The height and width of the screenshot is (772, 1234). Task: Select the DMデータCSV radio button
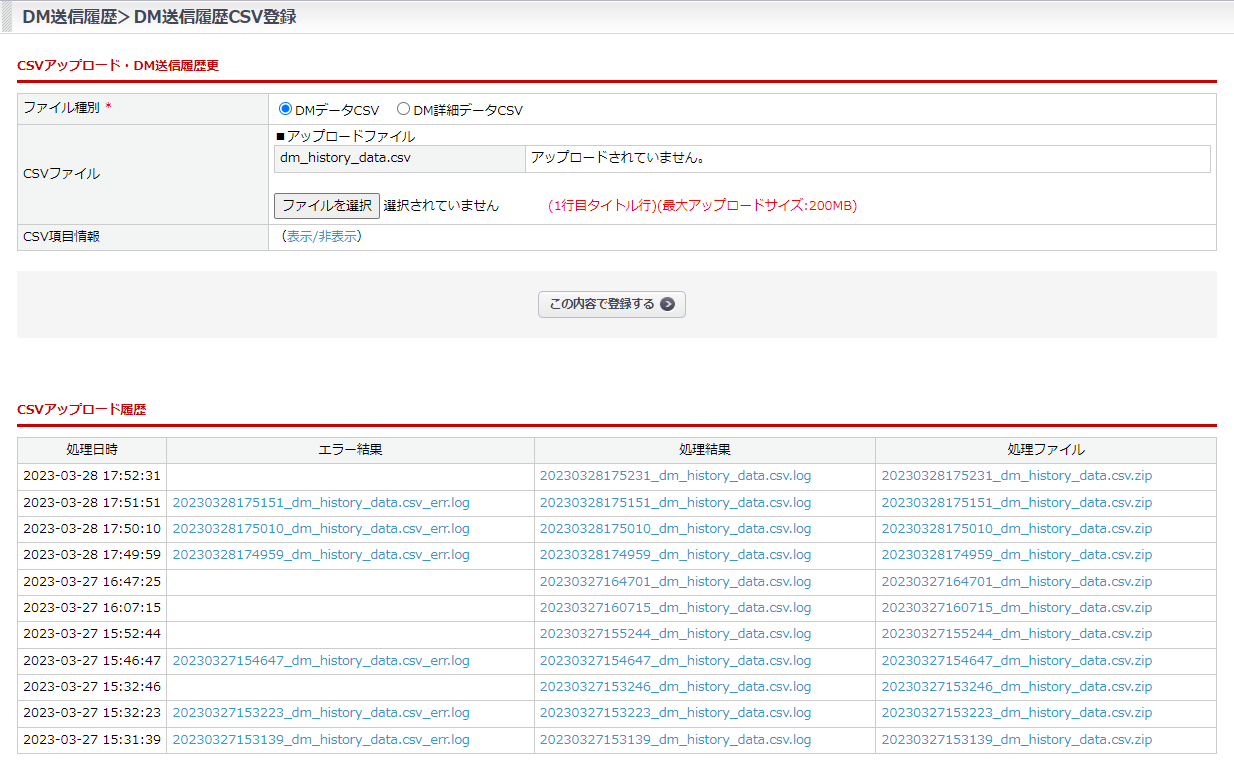pos(285,110)
